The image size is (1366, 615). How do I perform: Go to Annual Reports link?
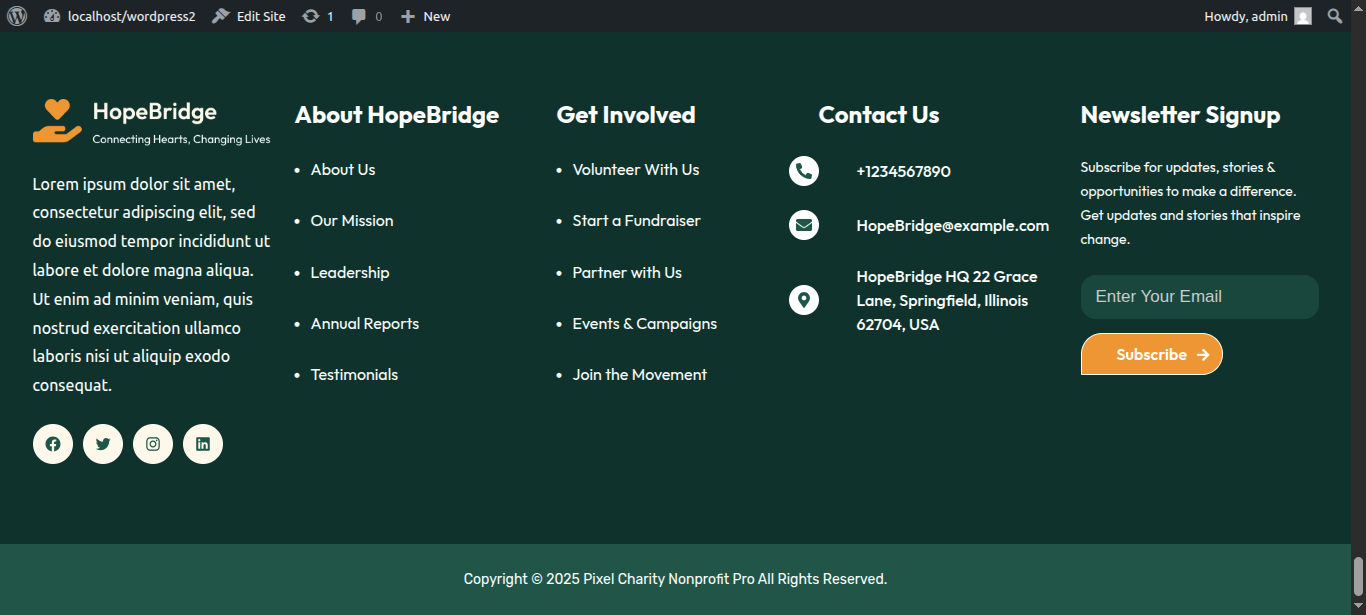click(365, 324)
